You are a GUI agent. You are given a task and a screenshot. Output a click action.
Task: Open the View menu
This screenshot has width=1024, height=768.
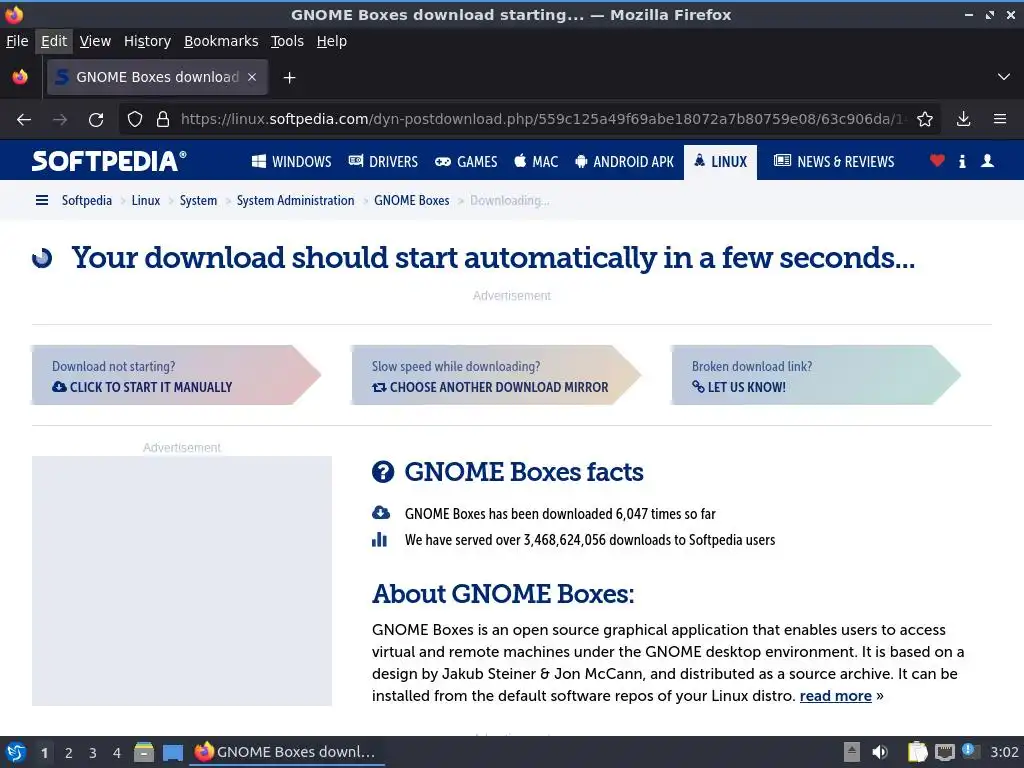point(95,41)
